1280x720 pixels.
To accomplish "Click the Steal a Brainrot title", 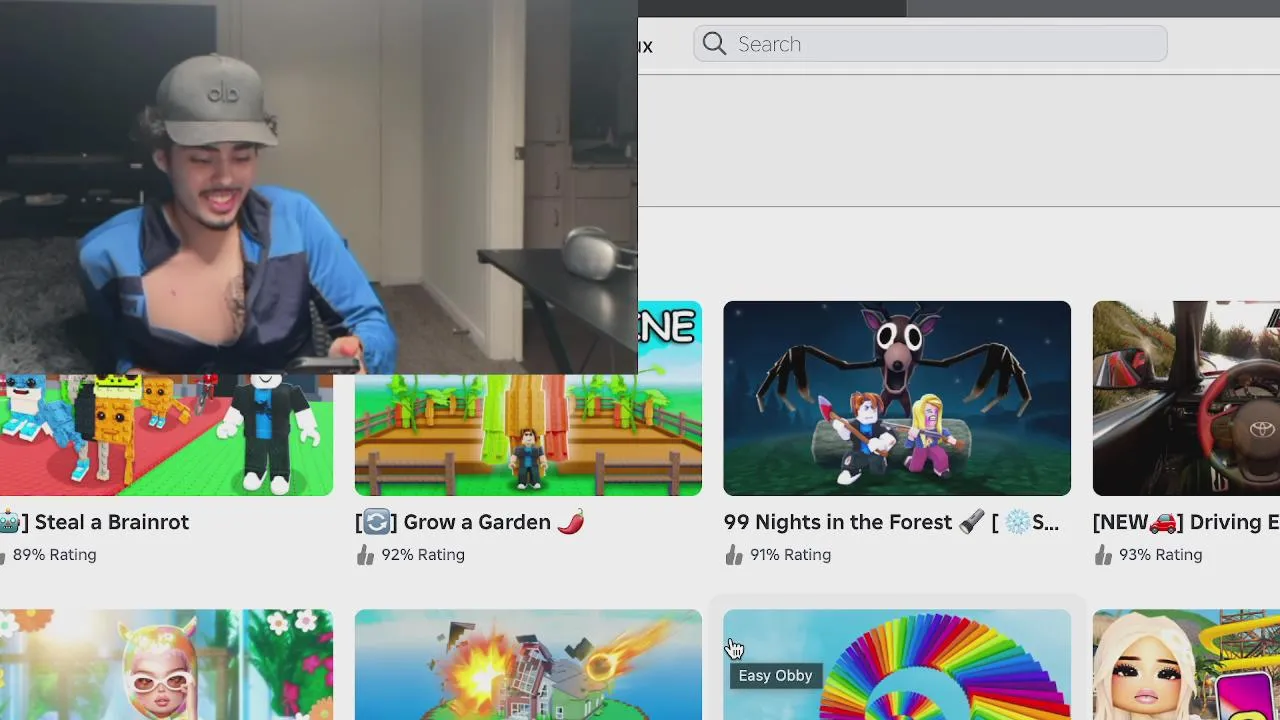I will pos(95,522).
